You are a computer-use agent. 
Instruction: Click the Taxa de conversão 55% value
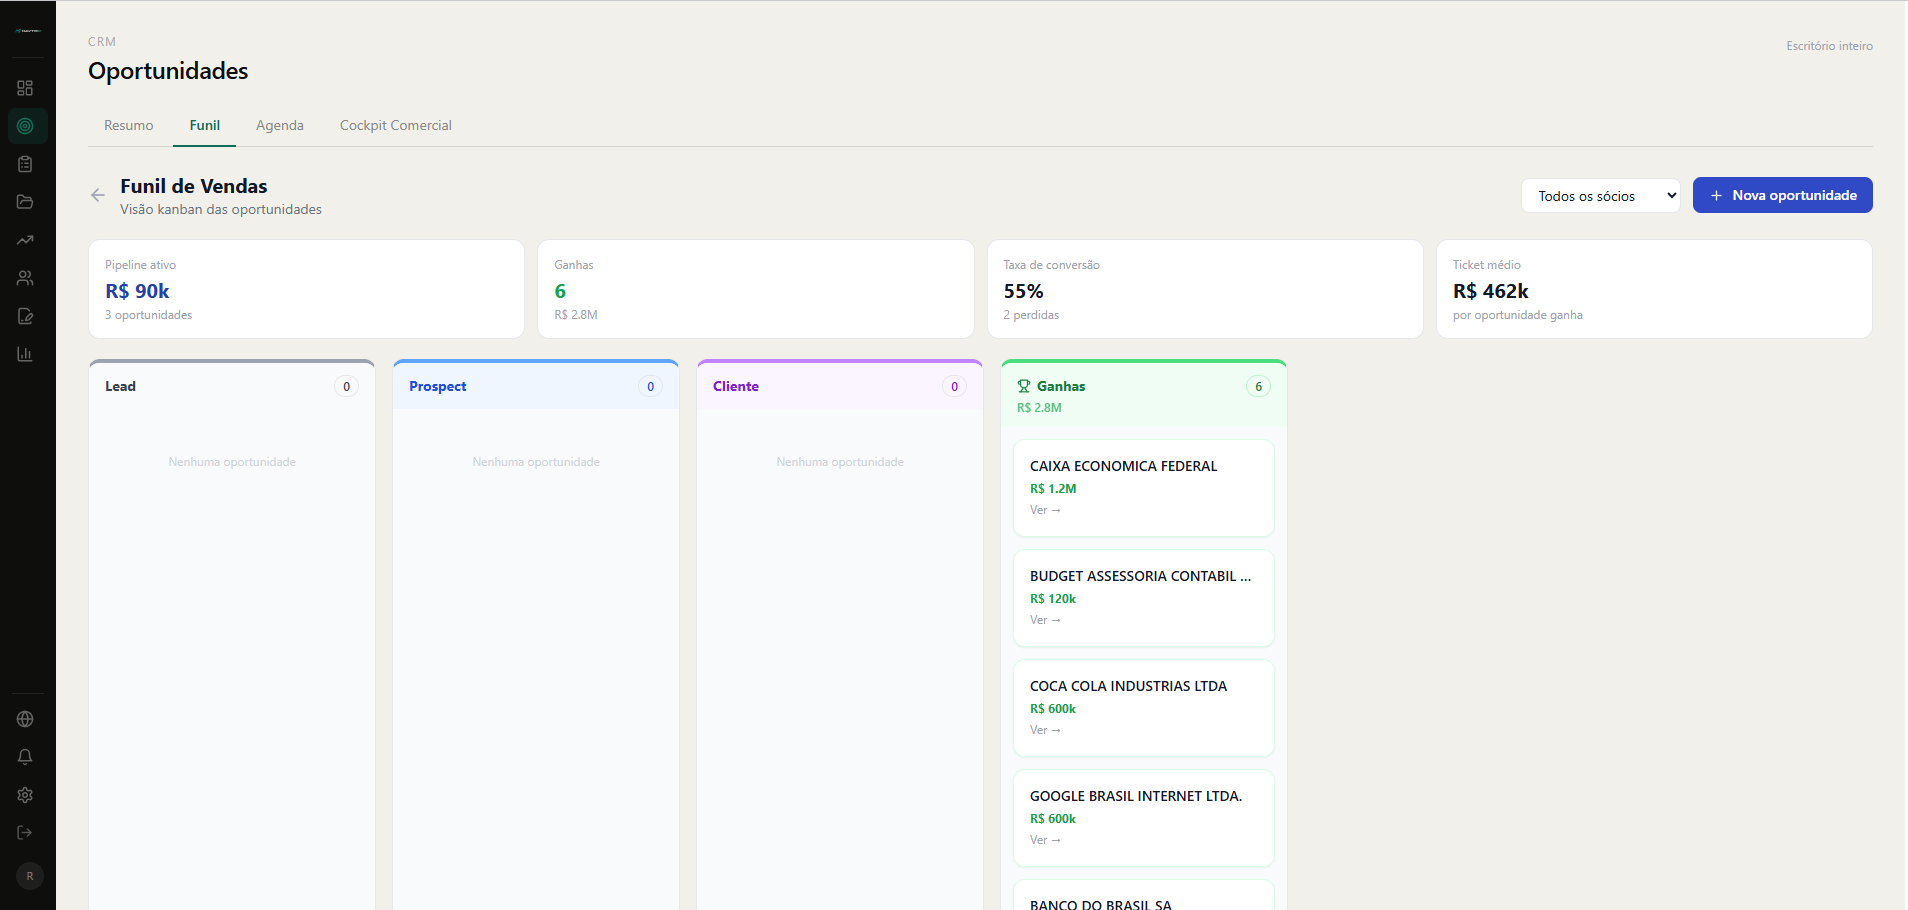(1023, 291)
